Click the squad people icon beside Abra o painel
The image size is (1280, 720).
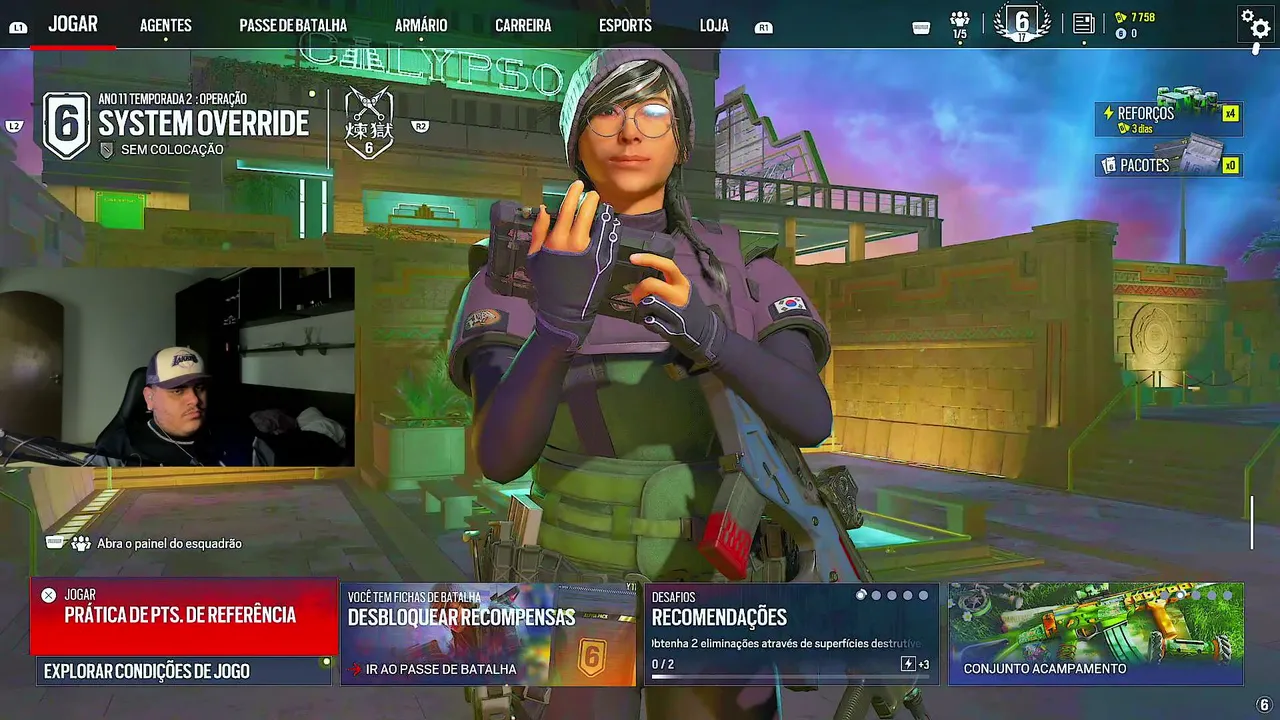click(x=81, y=543)
